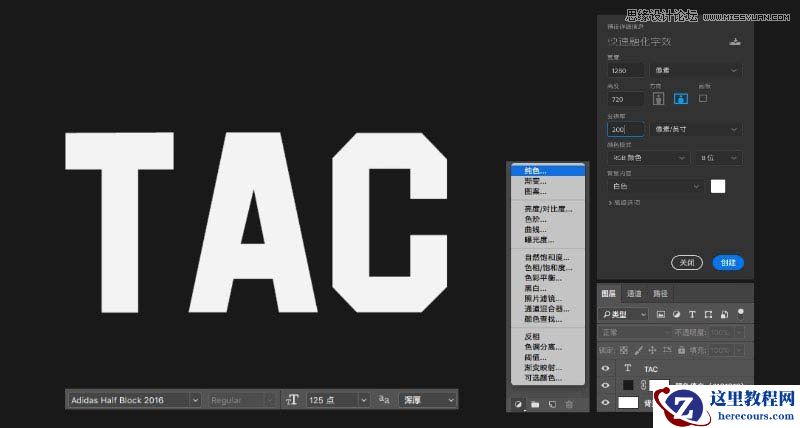Switch to the 图层 layers tab
800x428 pixels.
point(608,293)
